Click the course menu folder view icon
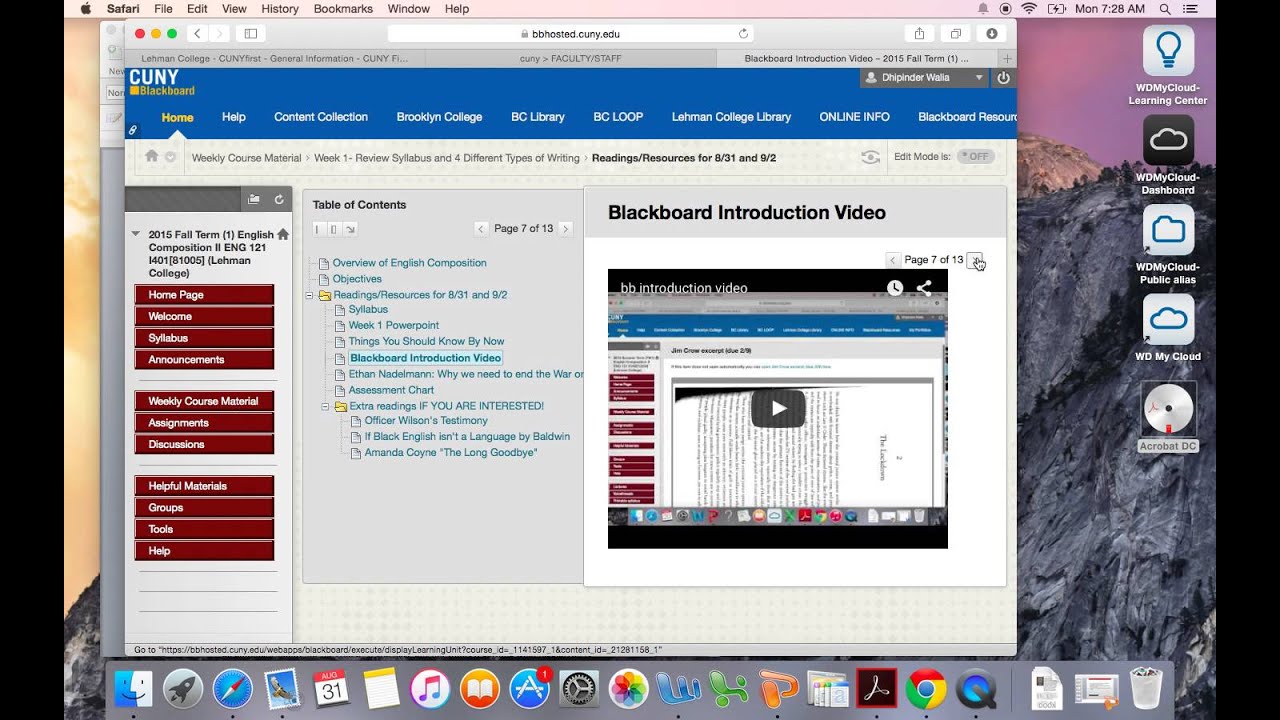Screen dimensions: 1280x720 click(254, 199)
